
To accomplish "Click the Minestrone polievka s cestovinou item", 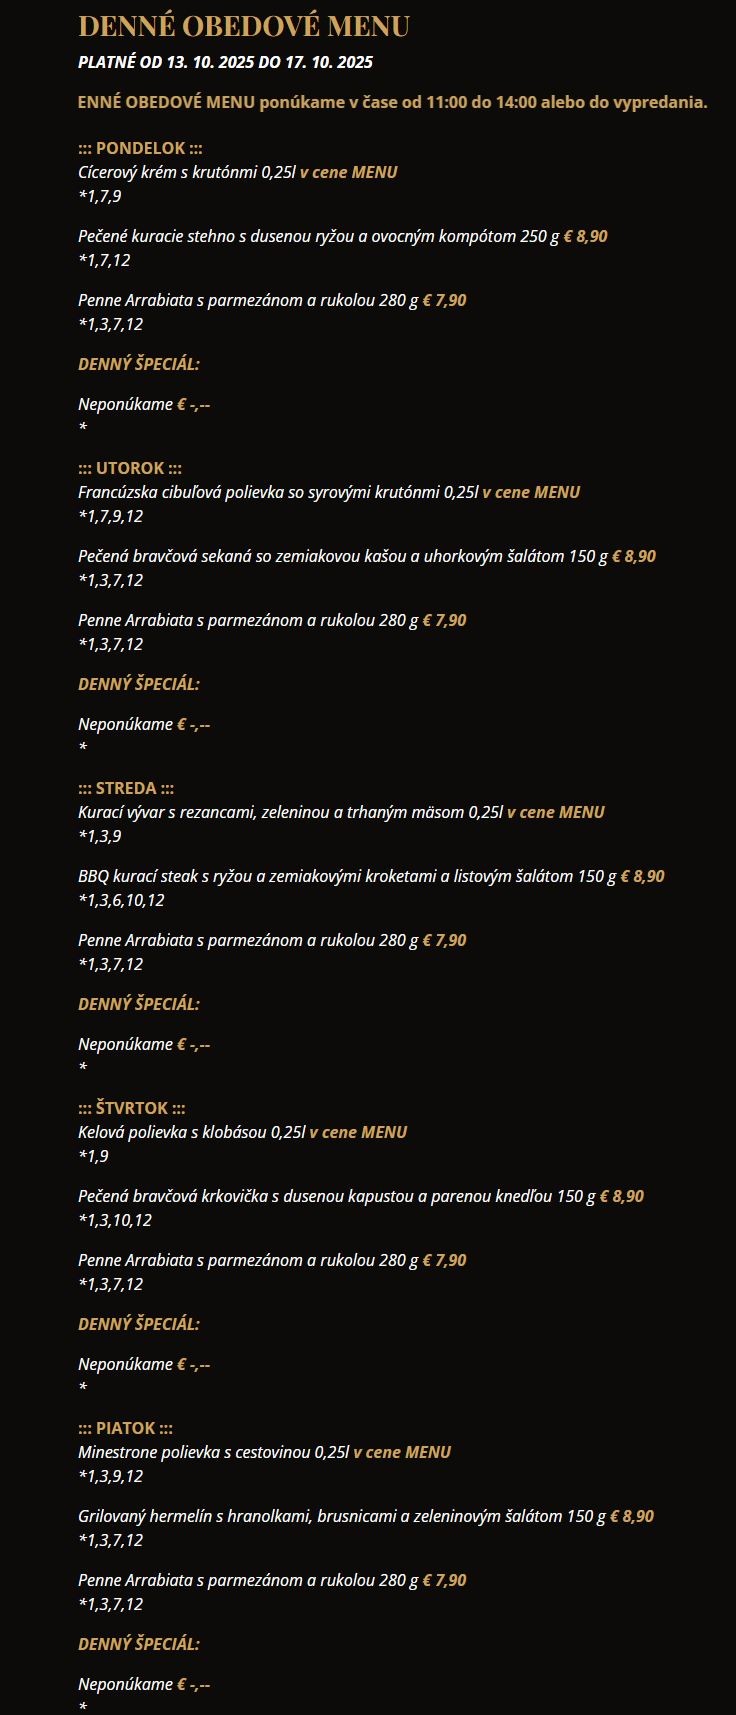I will [x=213, y=1452].
